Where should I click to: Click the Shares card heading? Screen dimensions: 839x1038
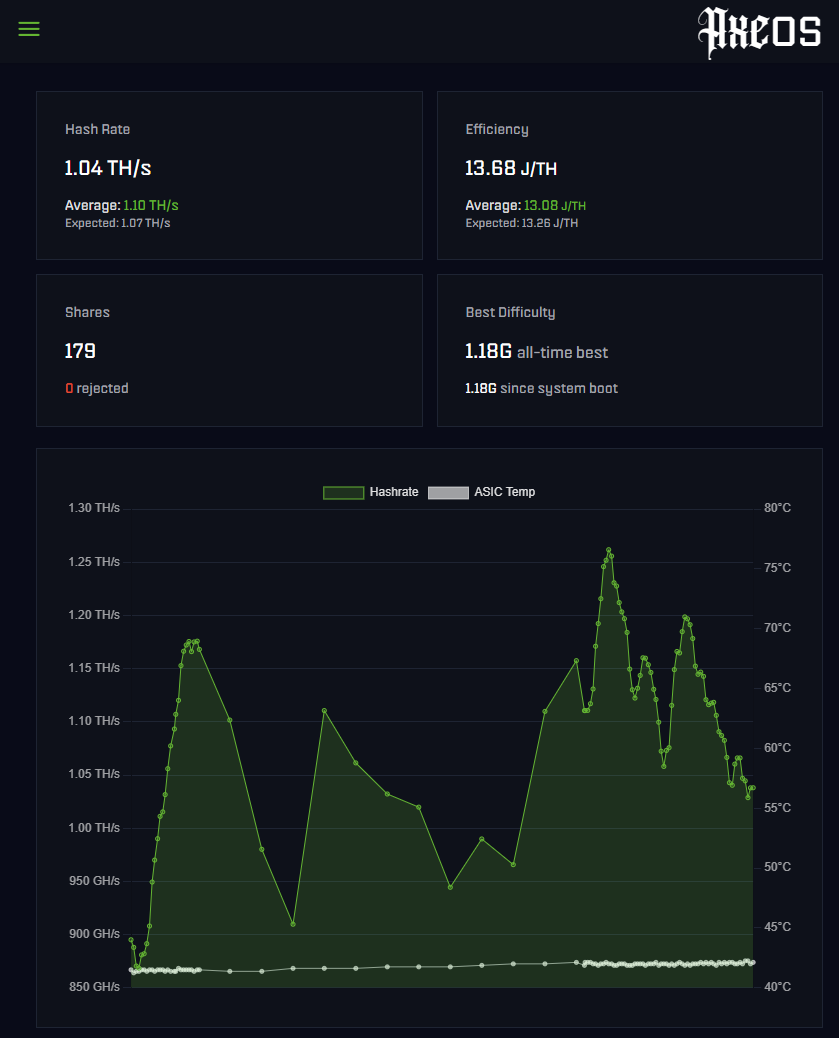point(87,312)
